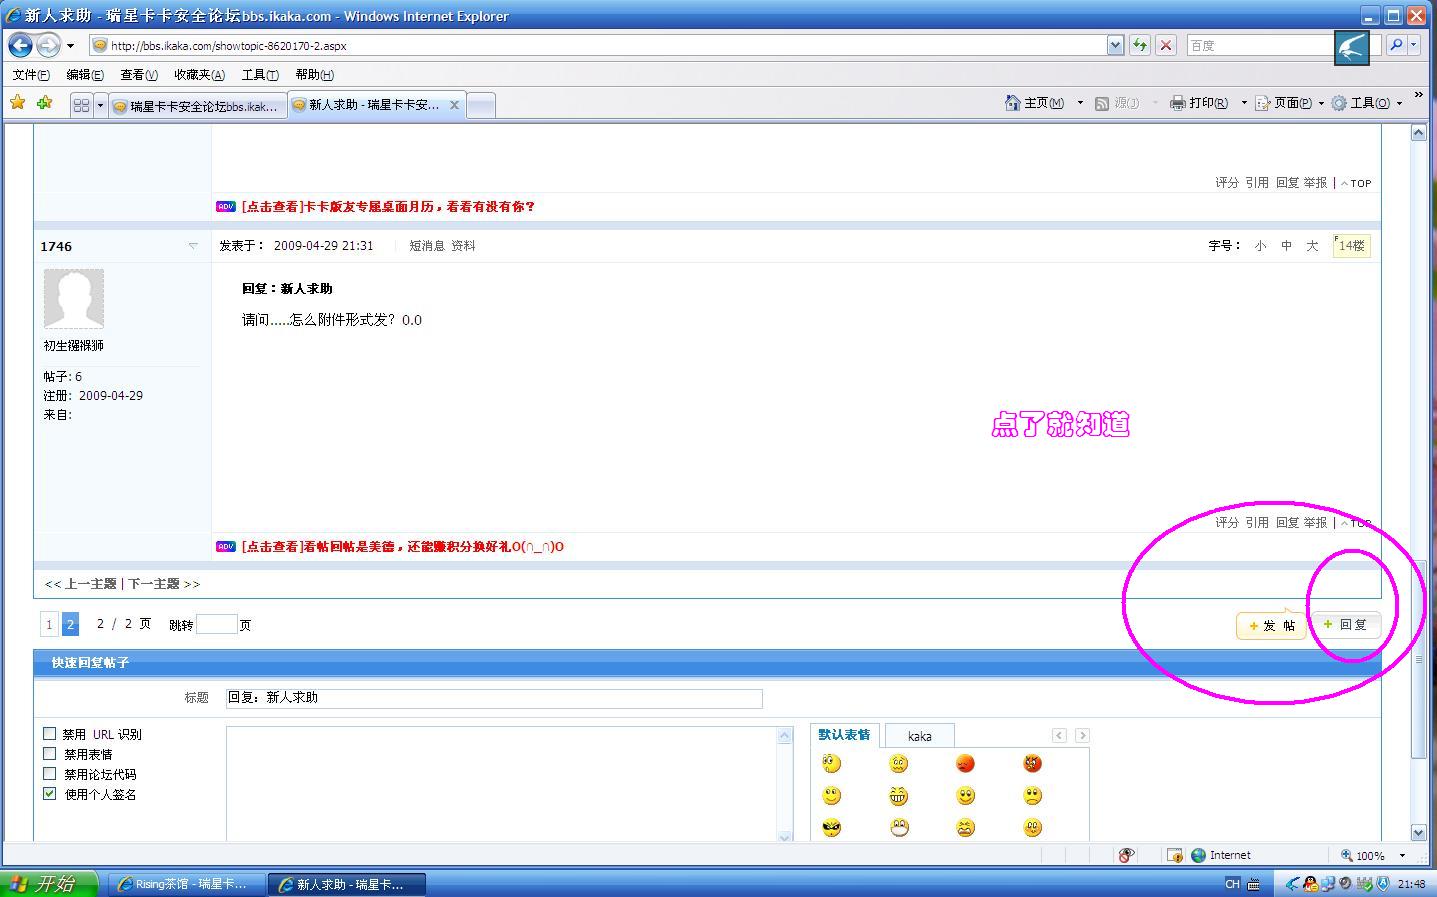The width and height of the screenshot is (1437, 897).
Task: Open the Print dropdown arrow
Action: click(x=1244, y=103)
